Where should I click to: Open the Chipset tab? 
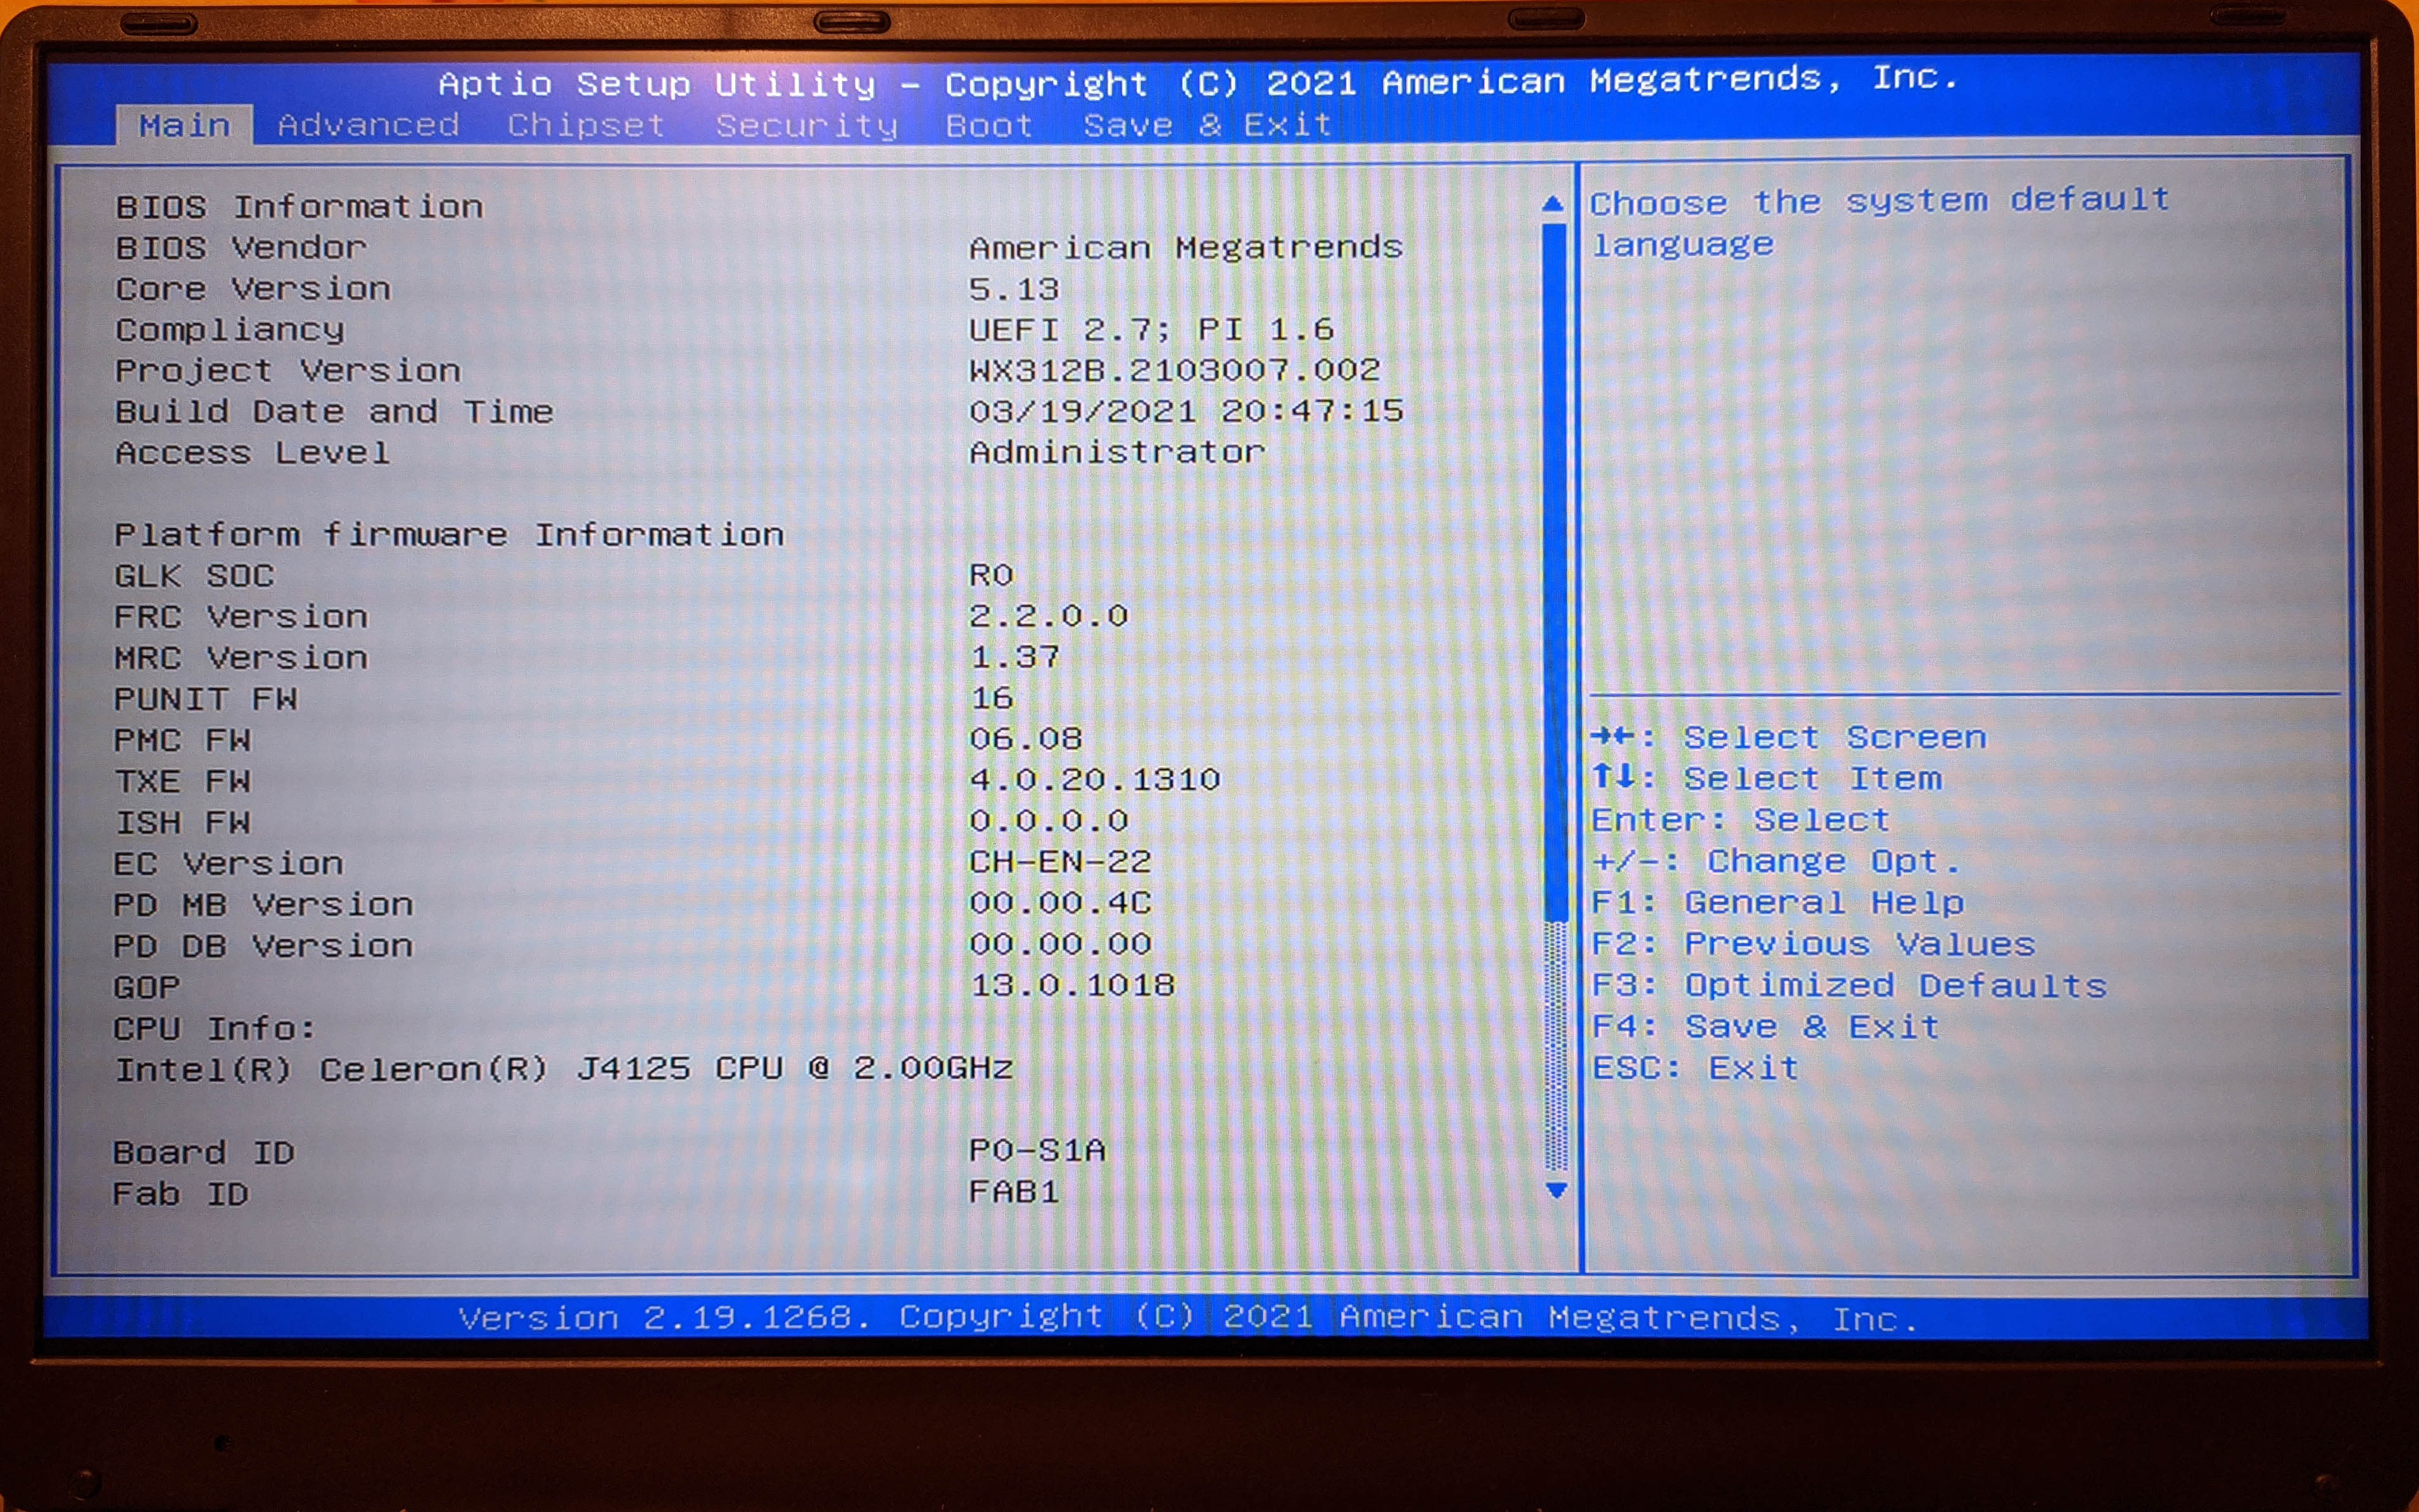point(586,125)
